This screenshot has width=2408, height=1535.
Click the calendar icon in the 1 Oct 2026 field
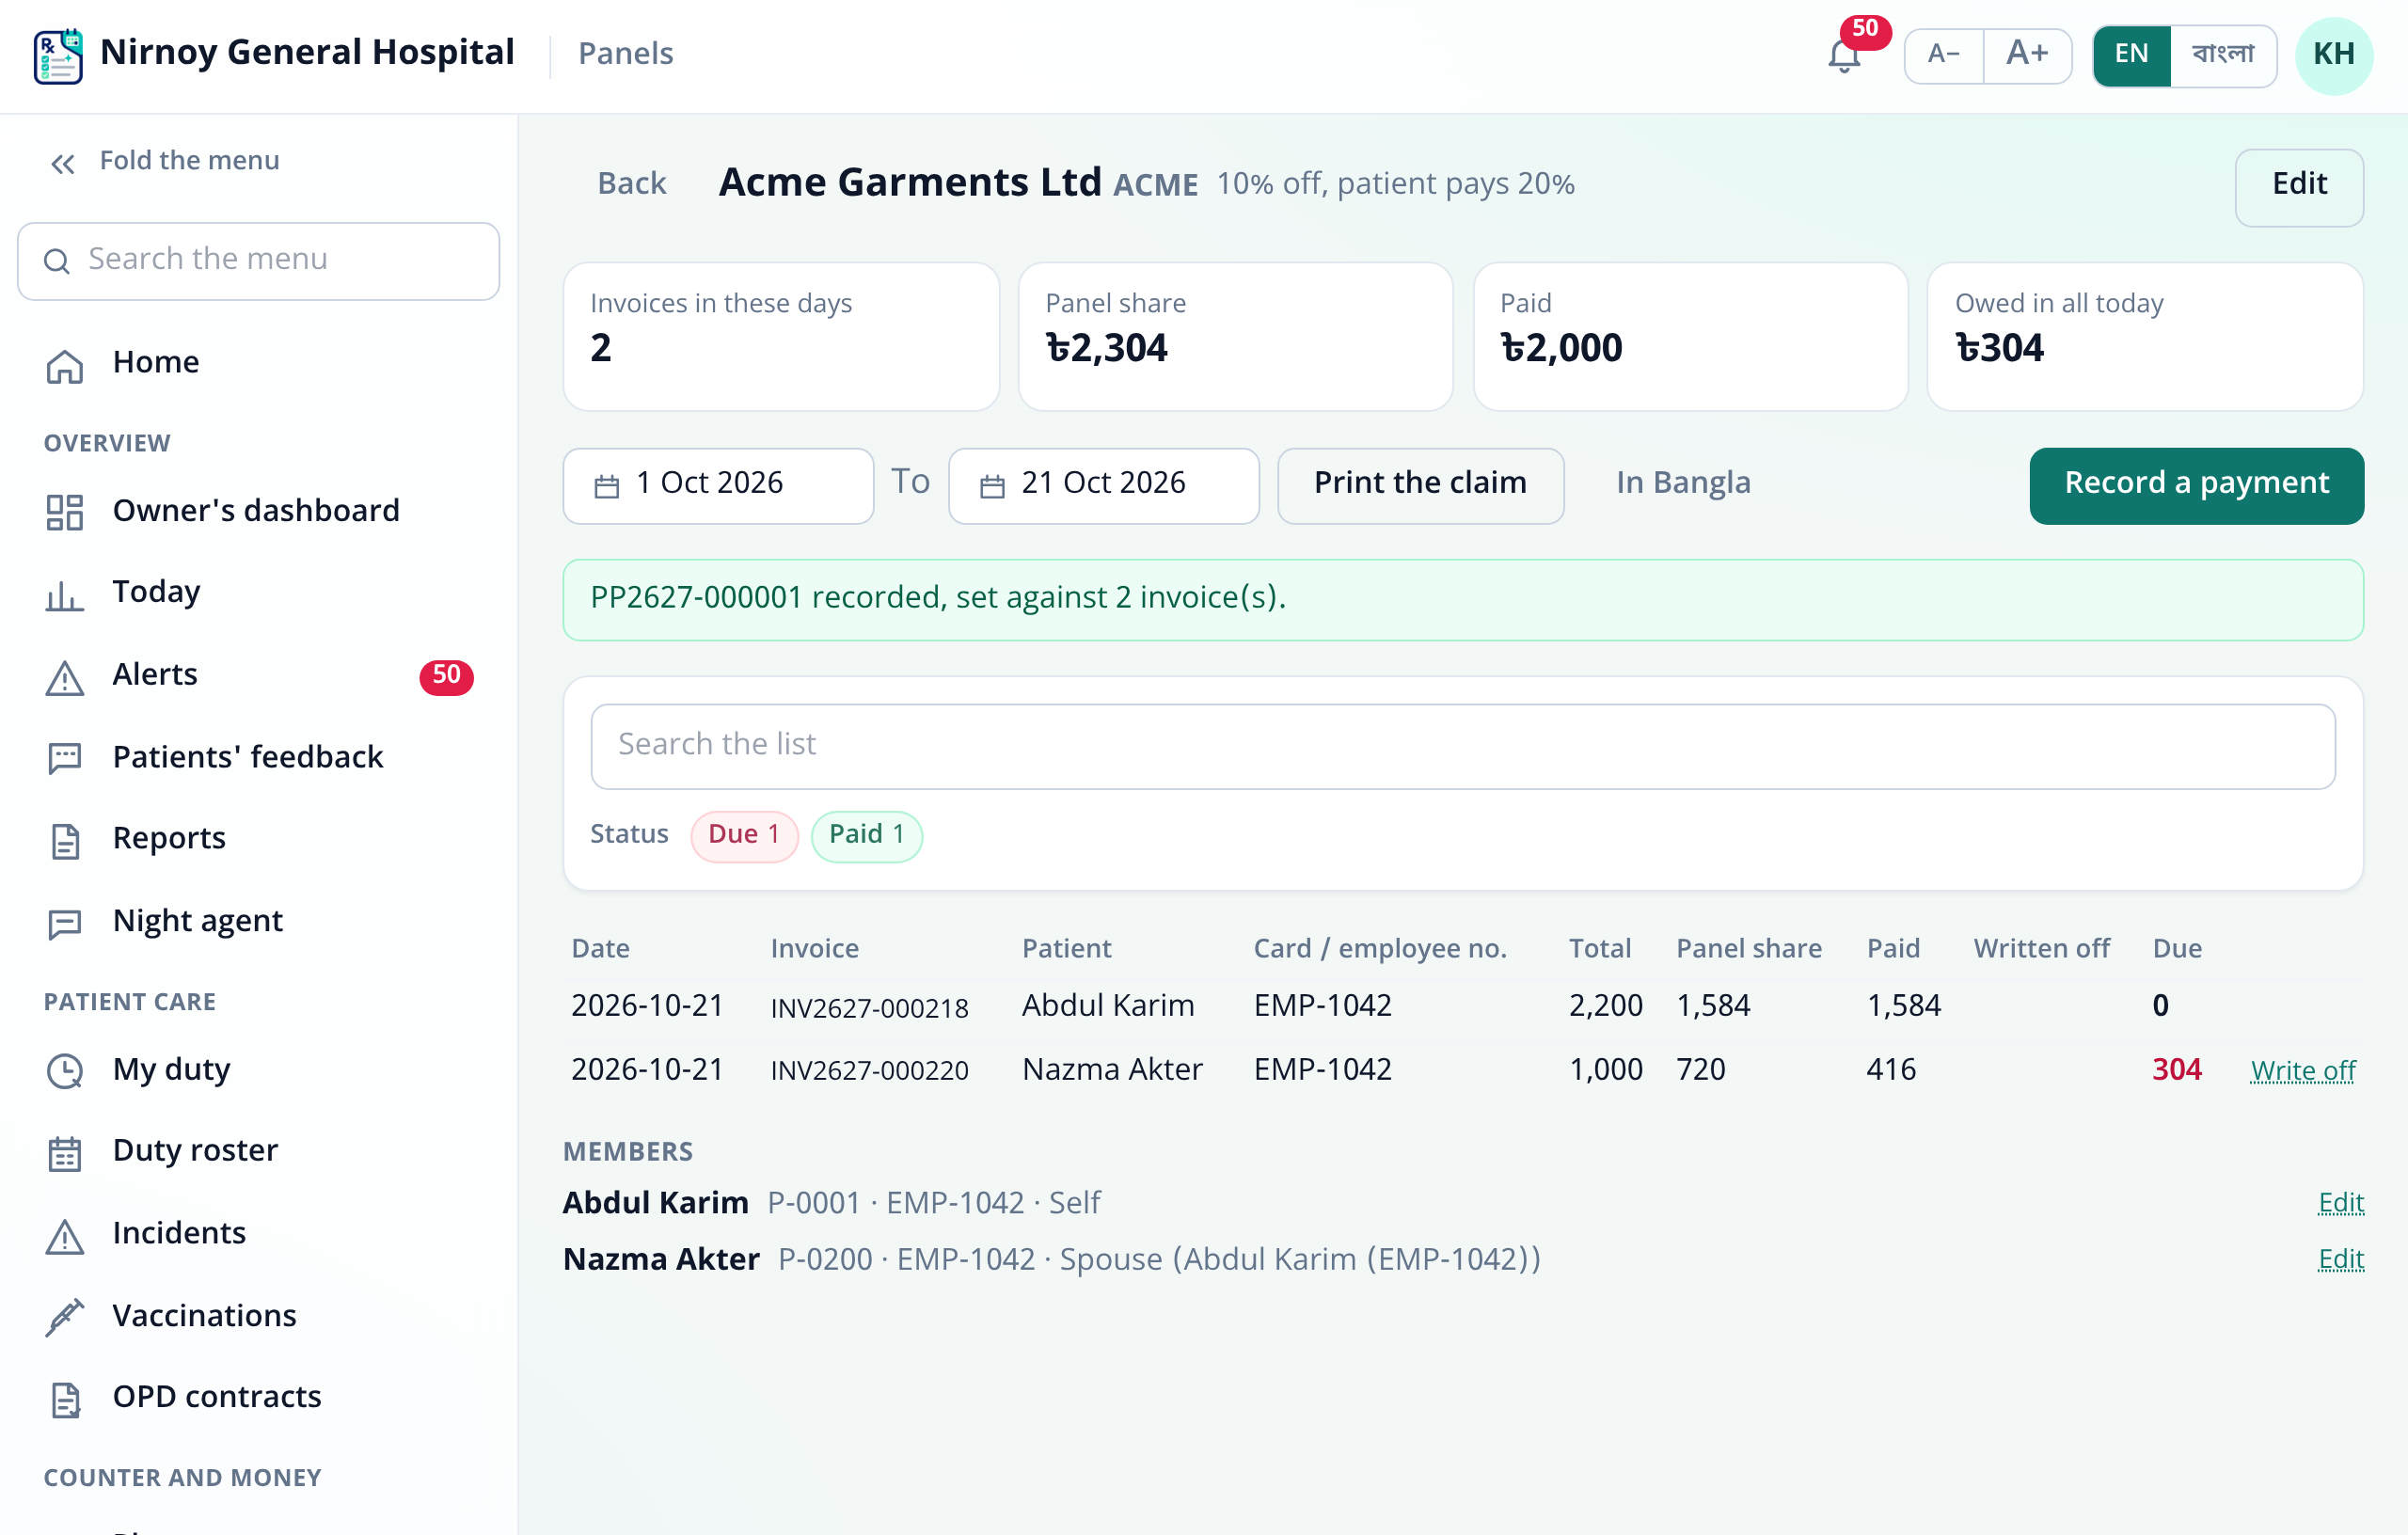pos(607,486)
